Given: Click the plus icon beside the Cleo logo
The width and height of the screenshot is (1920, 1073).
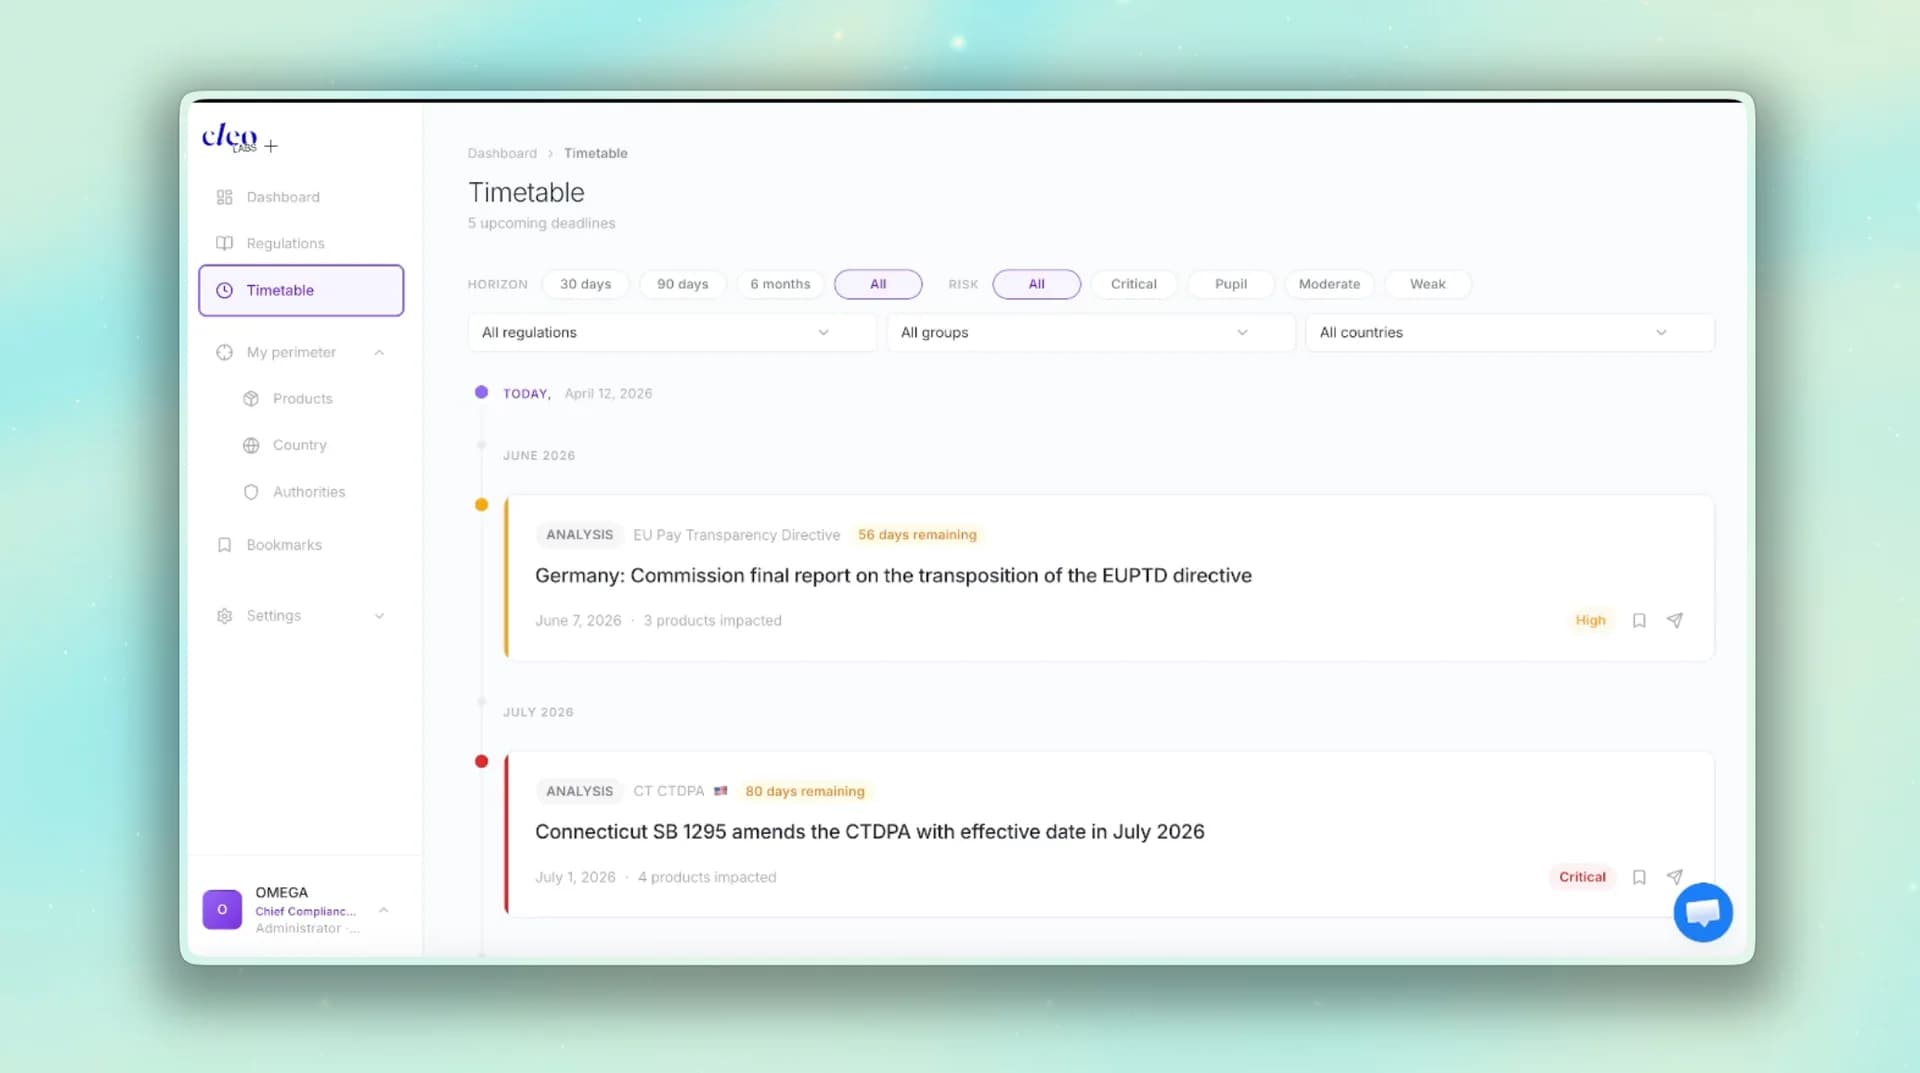Looking at the screenshot, I should tap(271, 146).
